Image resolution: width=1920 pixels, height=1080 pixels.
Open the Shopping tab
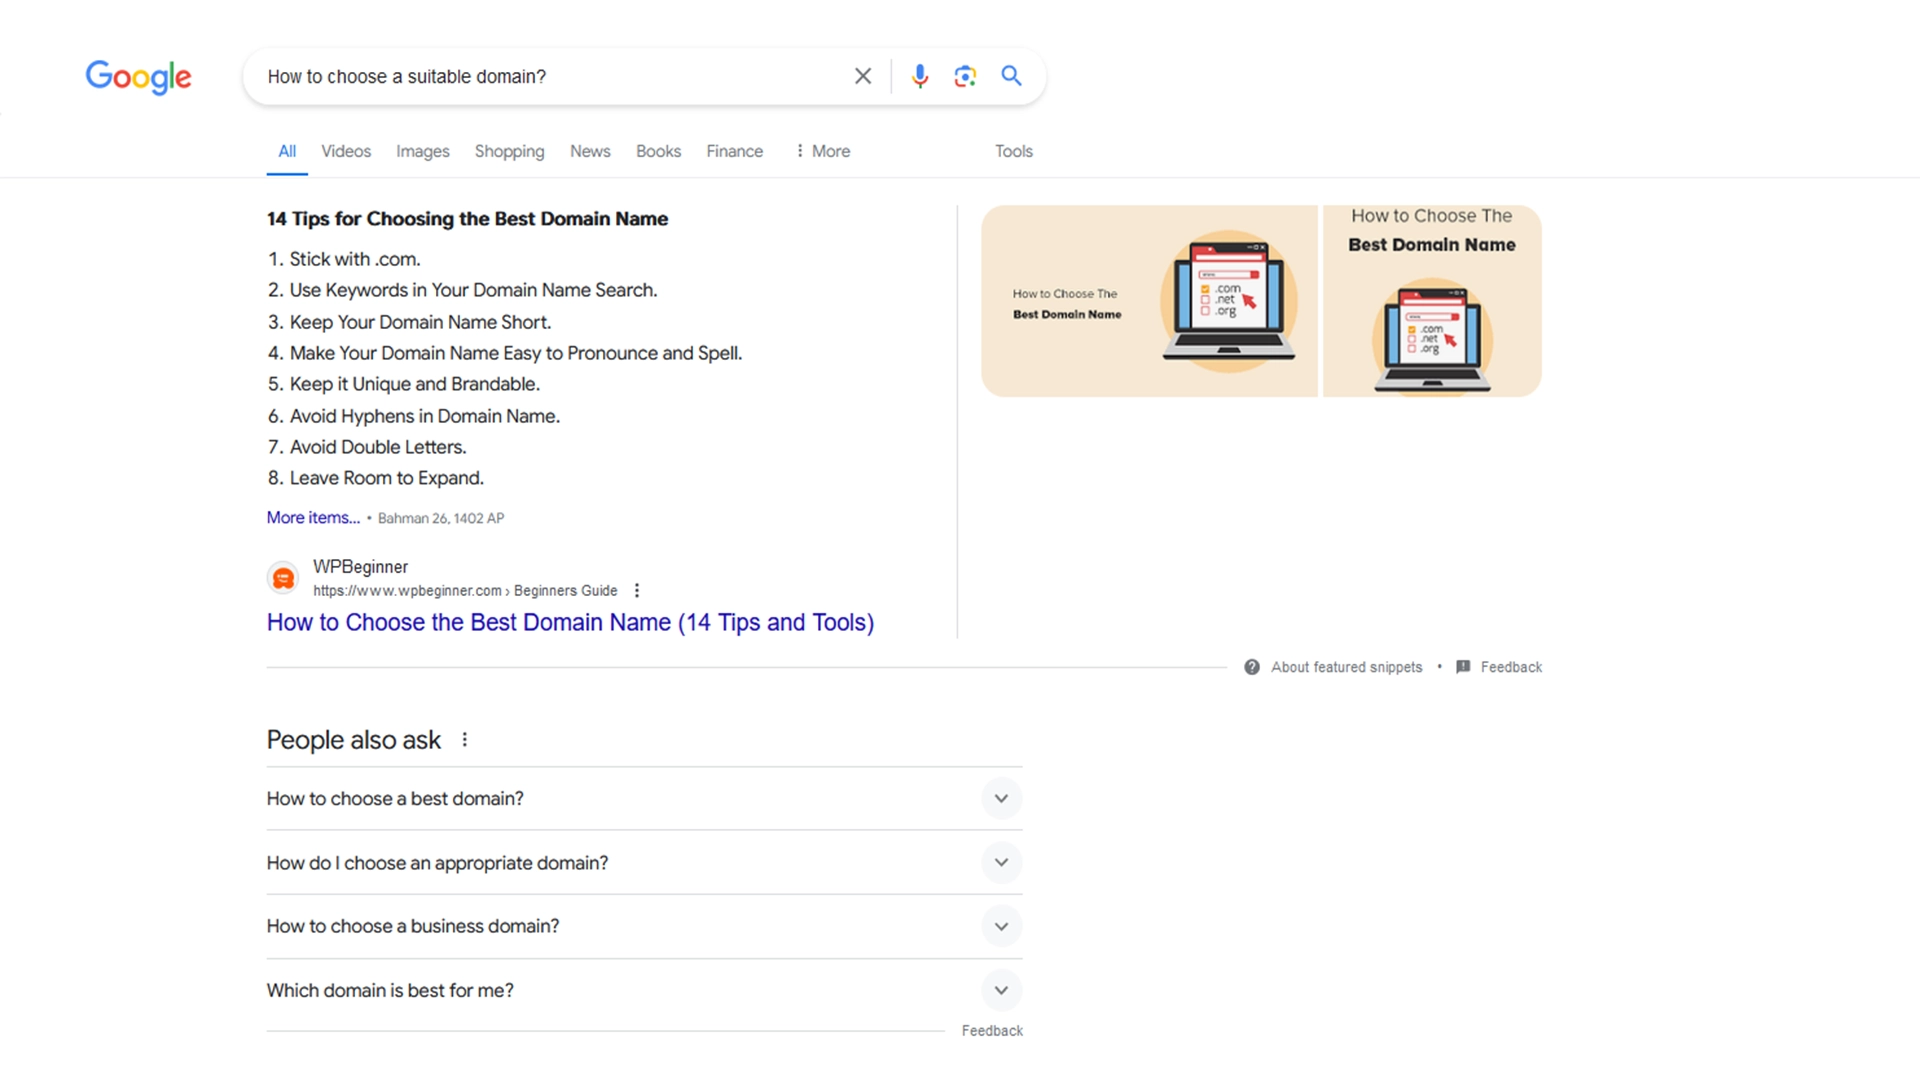[x=509, y=151]
